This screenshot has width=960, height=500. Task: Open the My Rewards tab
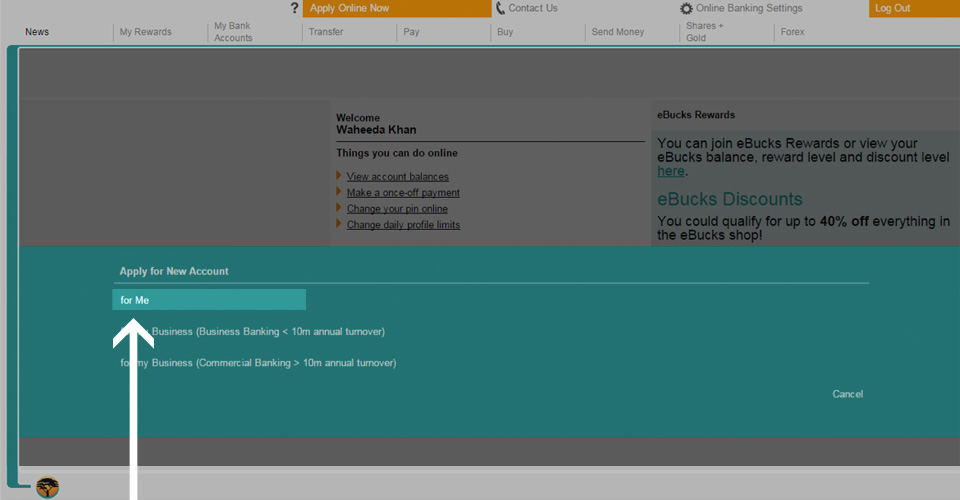pyautogui.click(x=146, y=32)
